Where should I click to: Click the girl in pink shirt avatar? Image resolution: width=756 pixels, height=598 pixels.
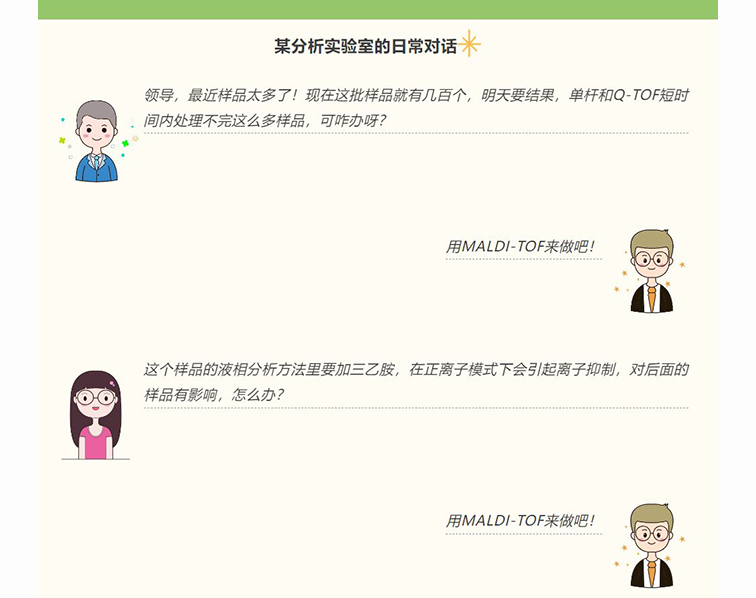95,415
